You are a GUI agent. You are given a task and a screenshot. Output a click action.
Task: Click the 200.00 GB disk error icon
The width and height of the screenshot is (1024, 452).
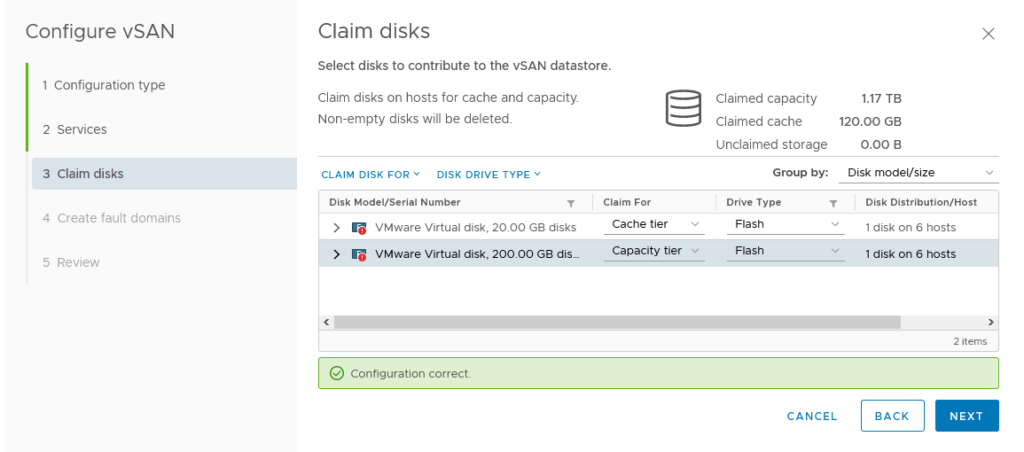coord(359,254)
